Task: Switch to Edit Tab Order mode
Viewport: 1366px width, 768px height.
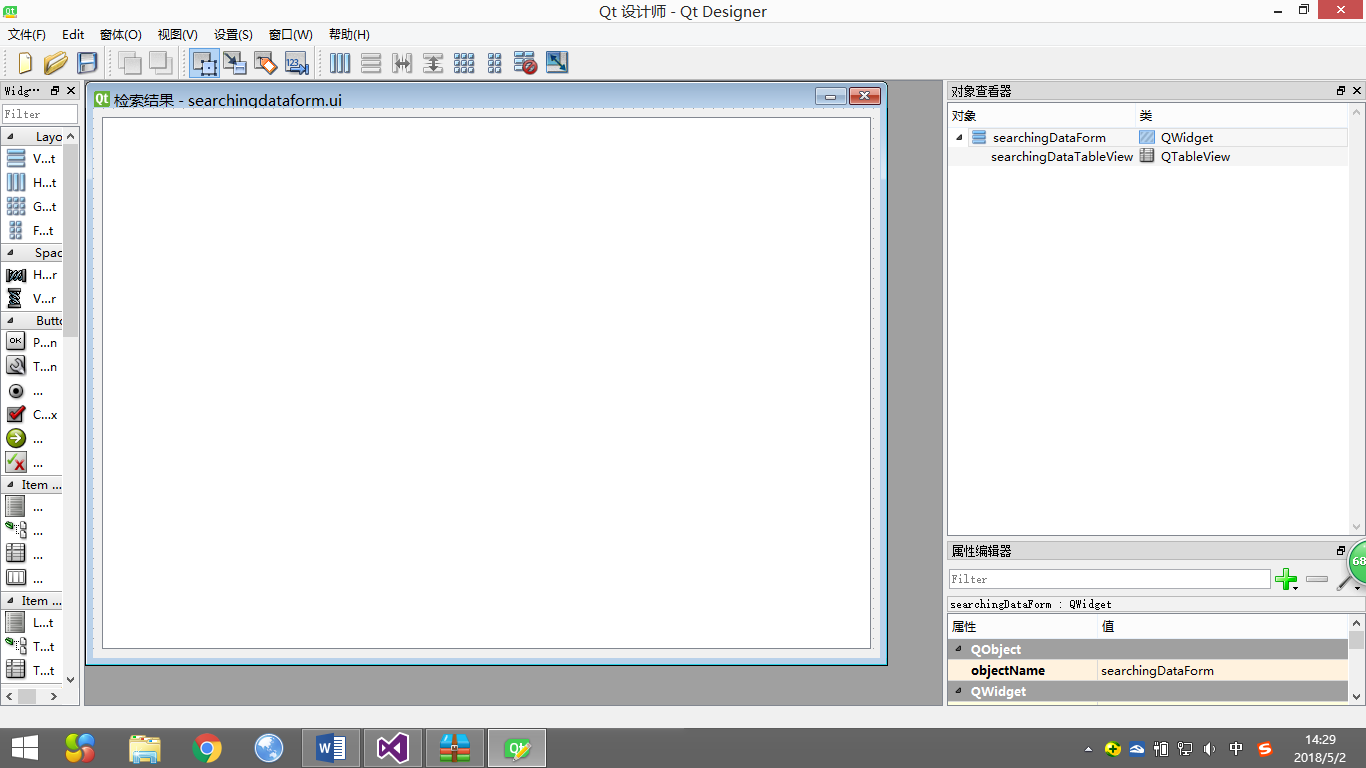Action: point(296,63)
